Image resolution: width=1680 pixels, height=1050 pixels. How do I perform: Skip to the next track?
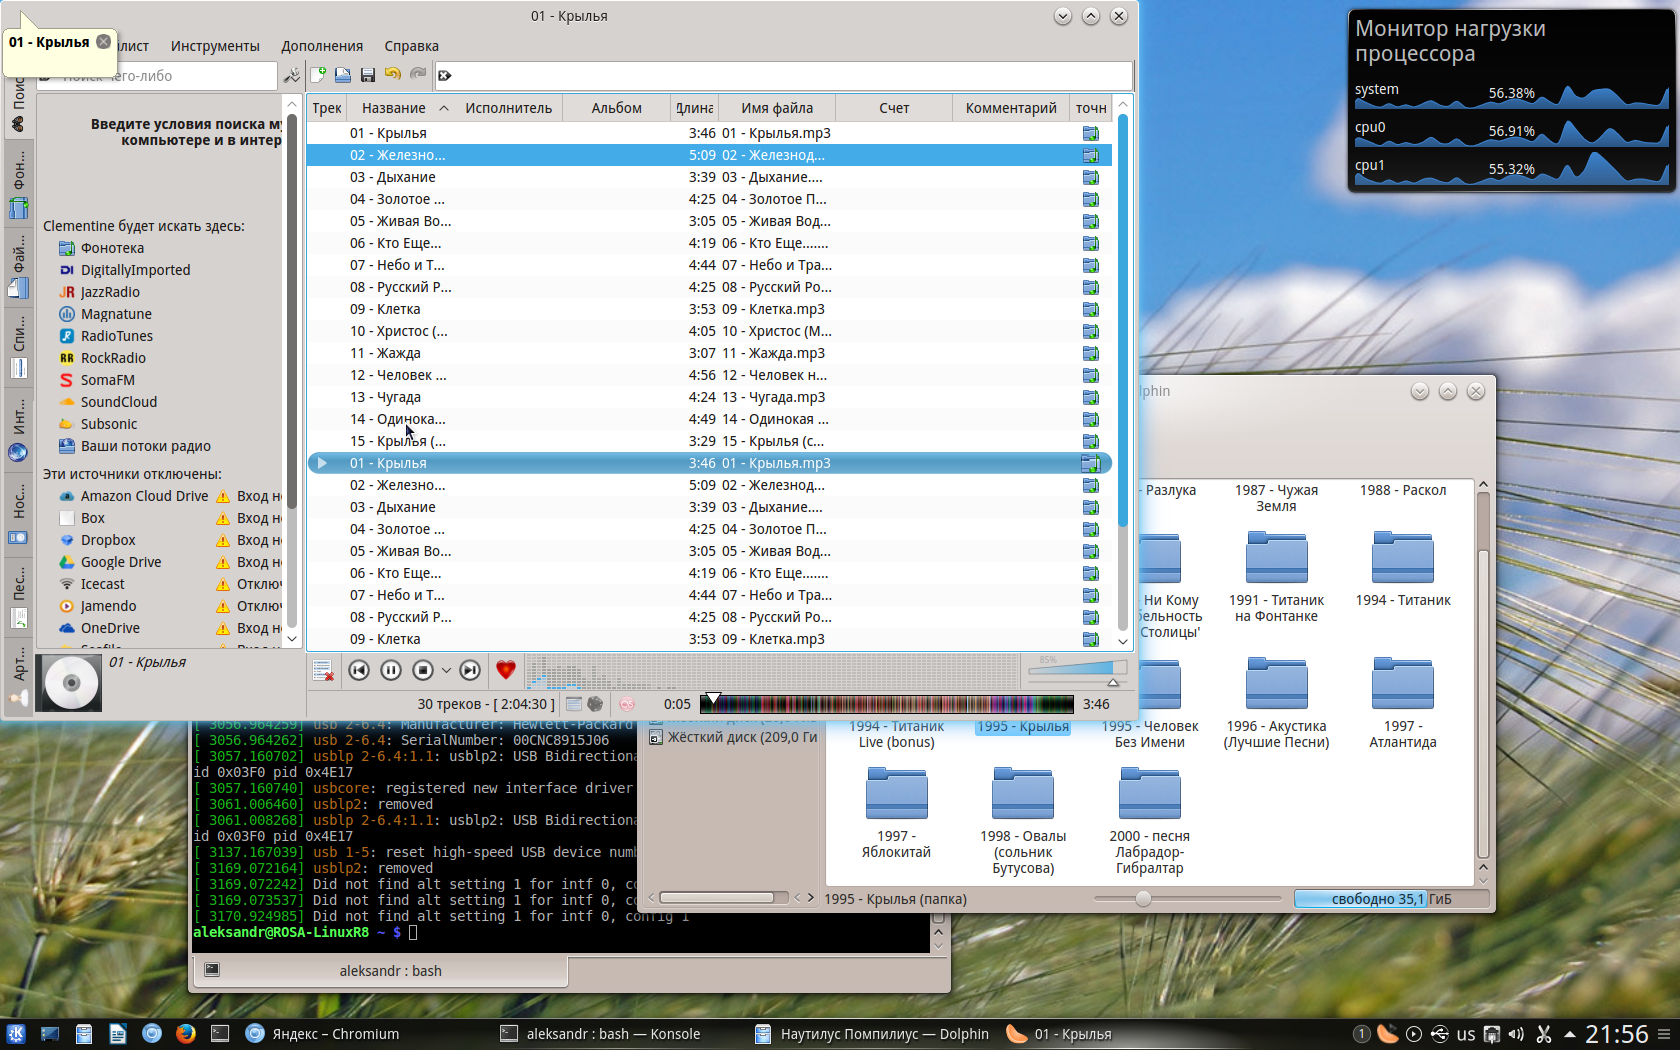click(x=470, y=671)
